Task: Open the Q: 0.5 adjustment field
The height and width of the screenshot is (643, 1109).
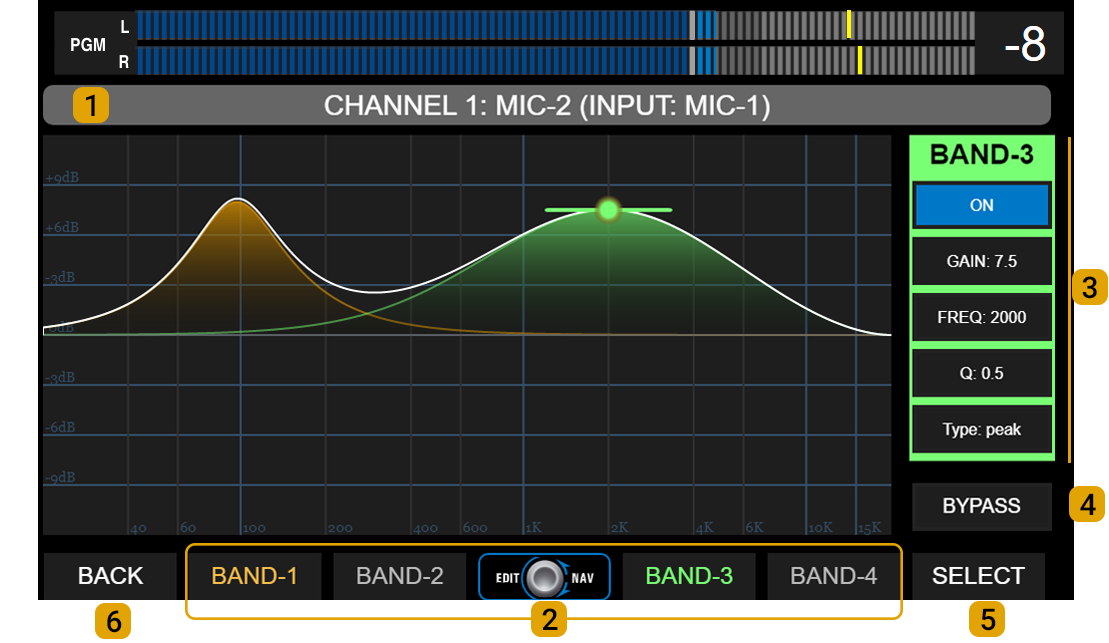Action: (x=980, y=373)
